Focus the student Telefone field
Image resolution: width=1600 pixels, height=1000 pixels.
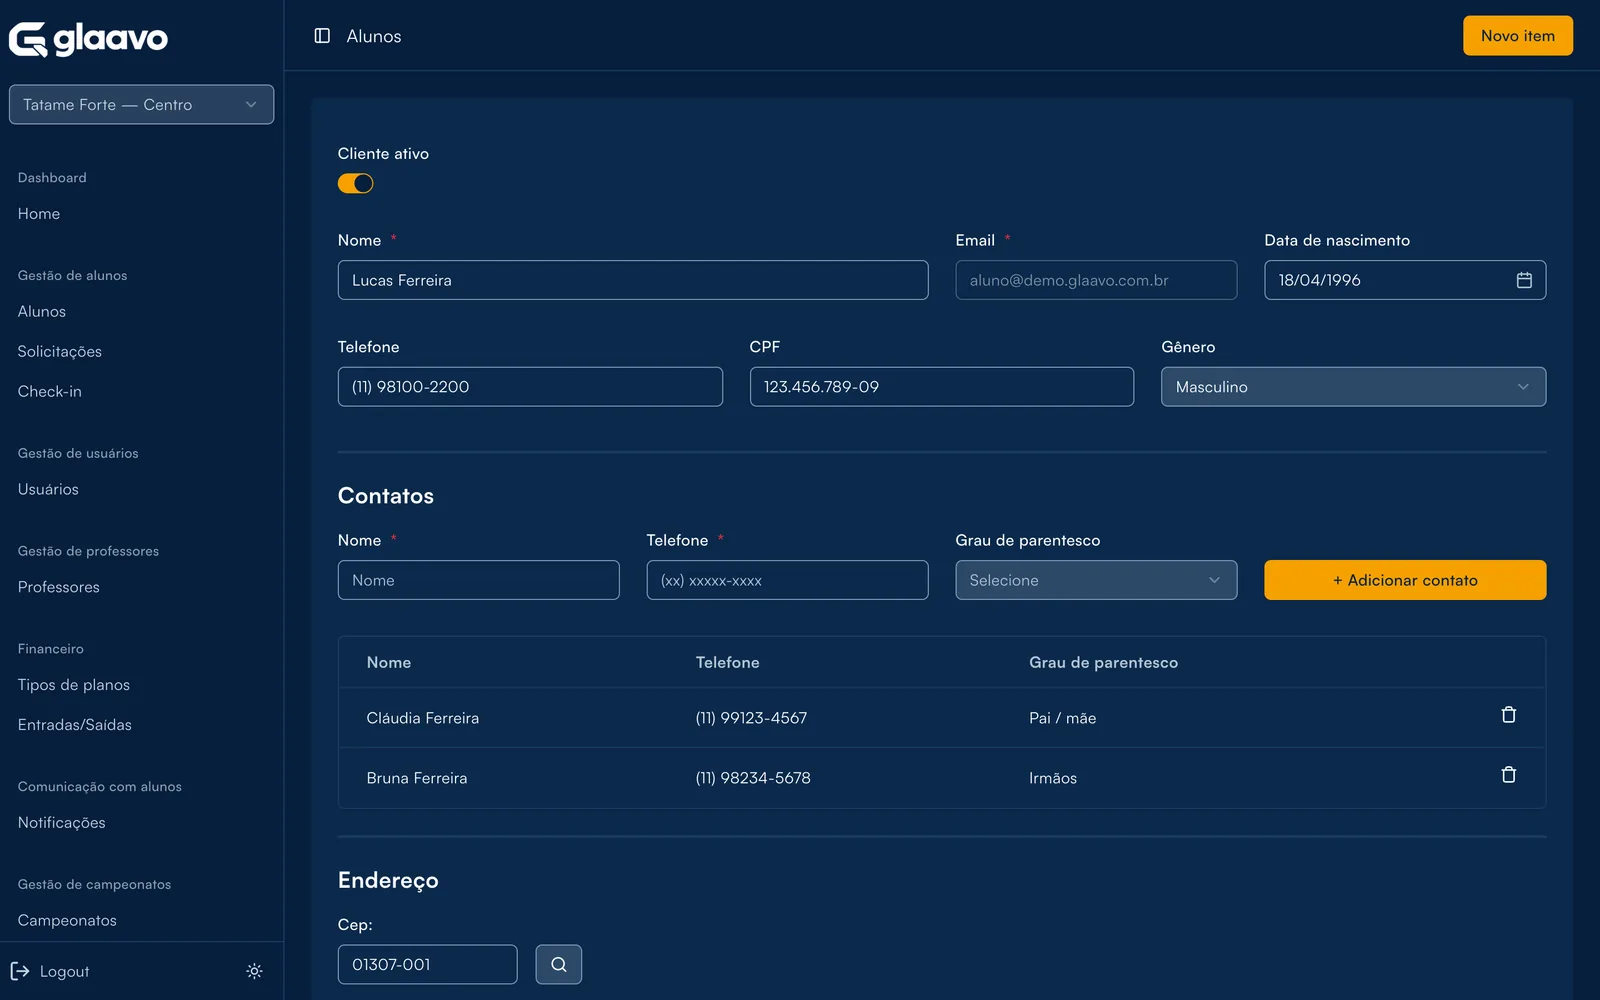tap(530, 387)
